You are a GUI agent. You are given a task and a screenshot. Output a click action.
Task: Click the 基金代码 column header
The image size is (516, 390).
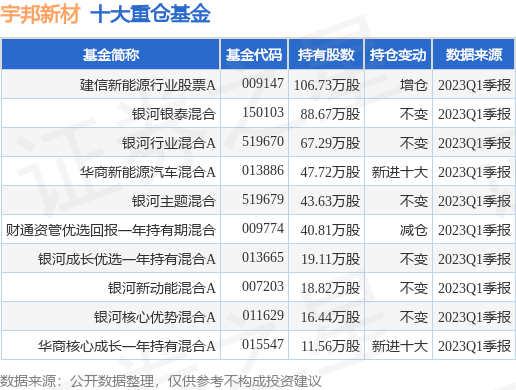[254, 55]
